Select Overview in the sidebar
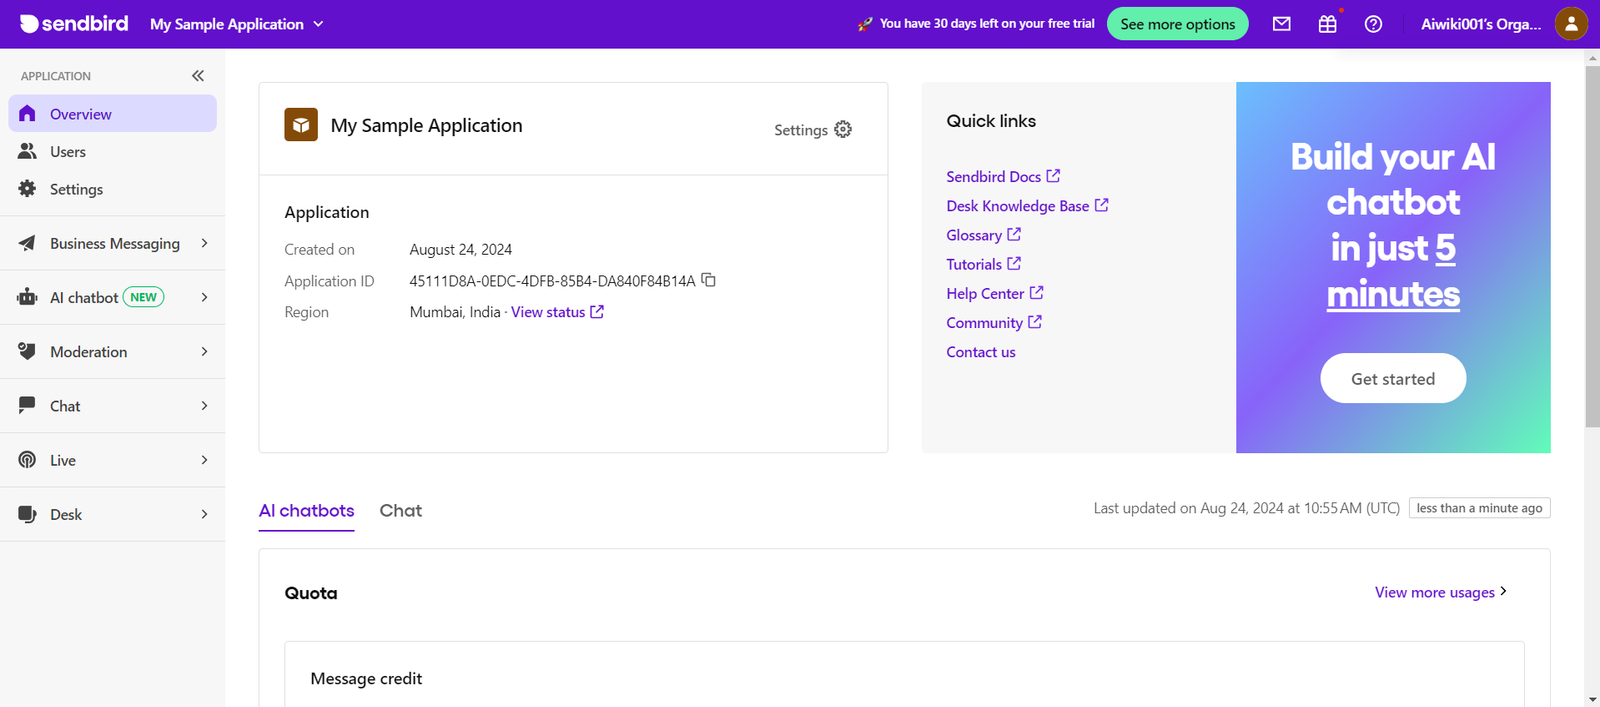The width and height of the screenshot is (1600, 707). point(113,114)
